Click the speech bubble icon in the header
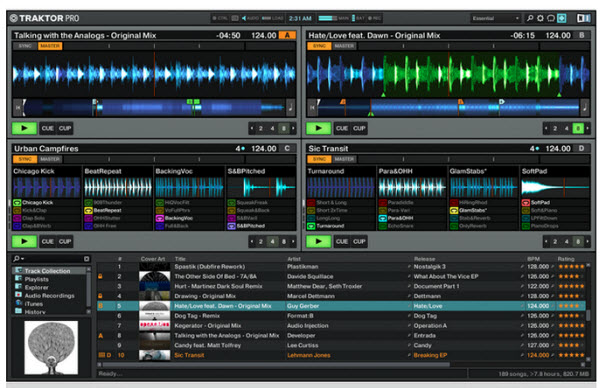The image size is (600, 388). 551,18
